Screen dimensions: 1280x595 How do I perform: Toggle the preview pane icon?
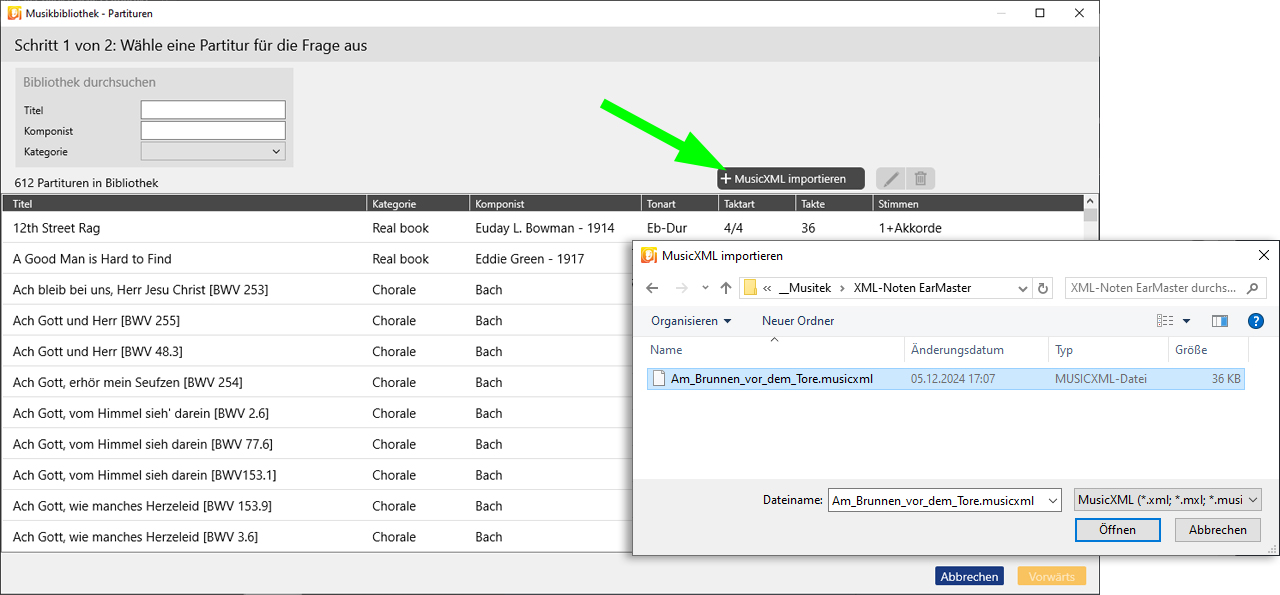tap(1219, 321)
